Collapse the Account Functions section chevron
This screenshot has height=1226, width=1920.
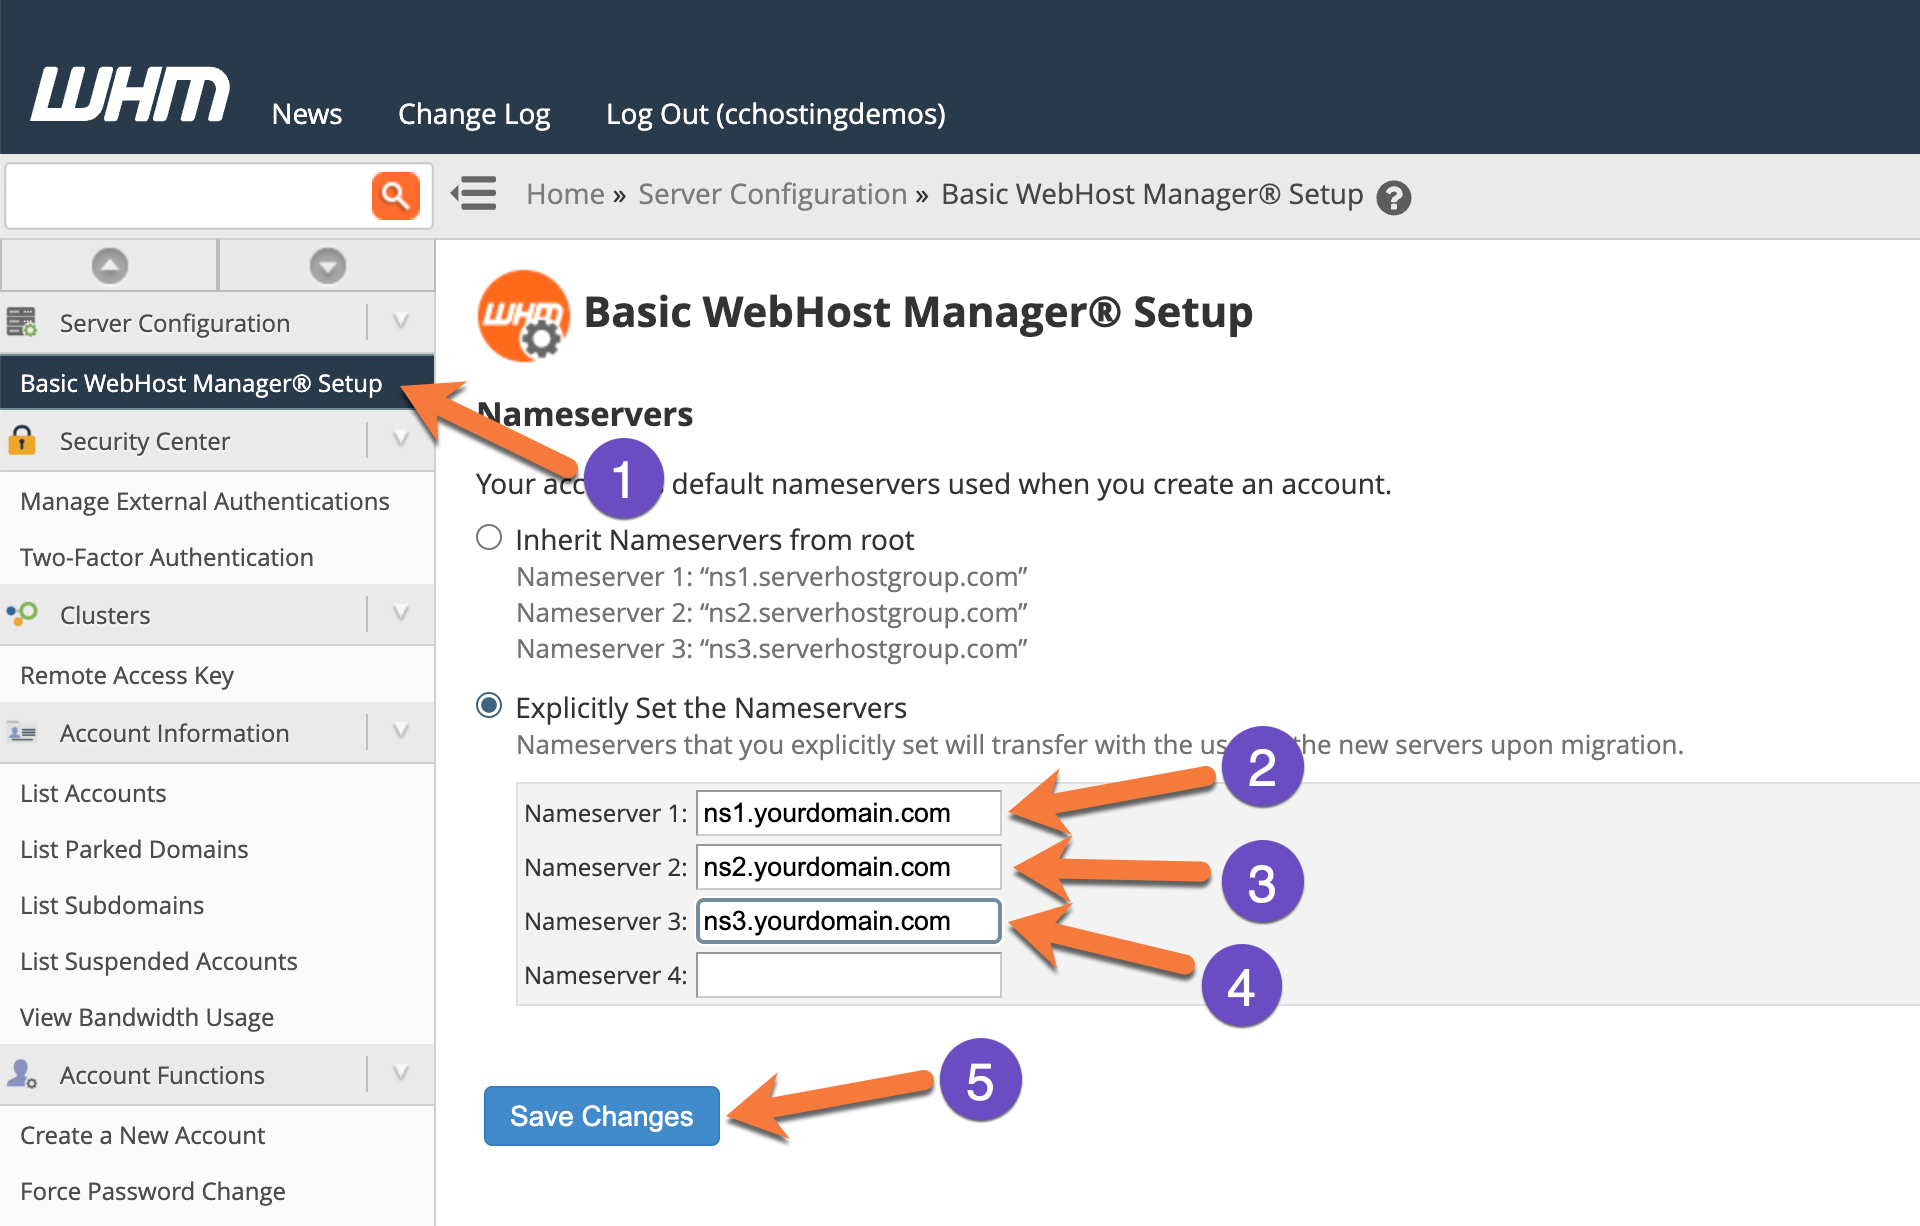(x=401, y=1074)
